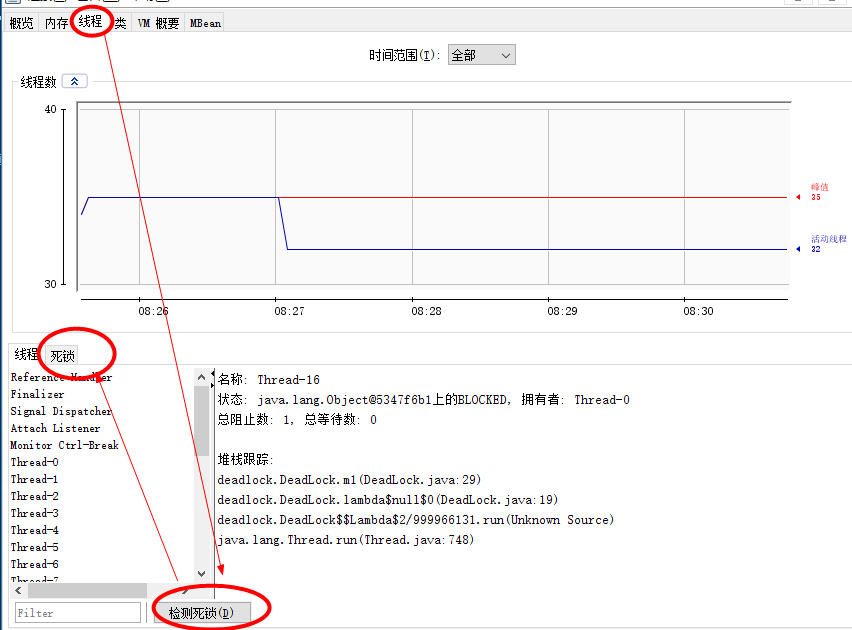Screen dimensions: 852x630
Task: Click the up arrow on thread list scrollbar
Action: pos(202,377)
